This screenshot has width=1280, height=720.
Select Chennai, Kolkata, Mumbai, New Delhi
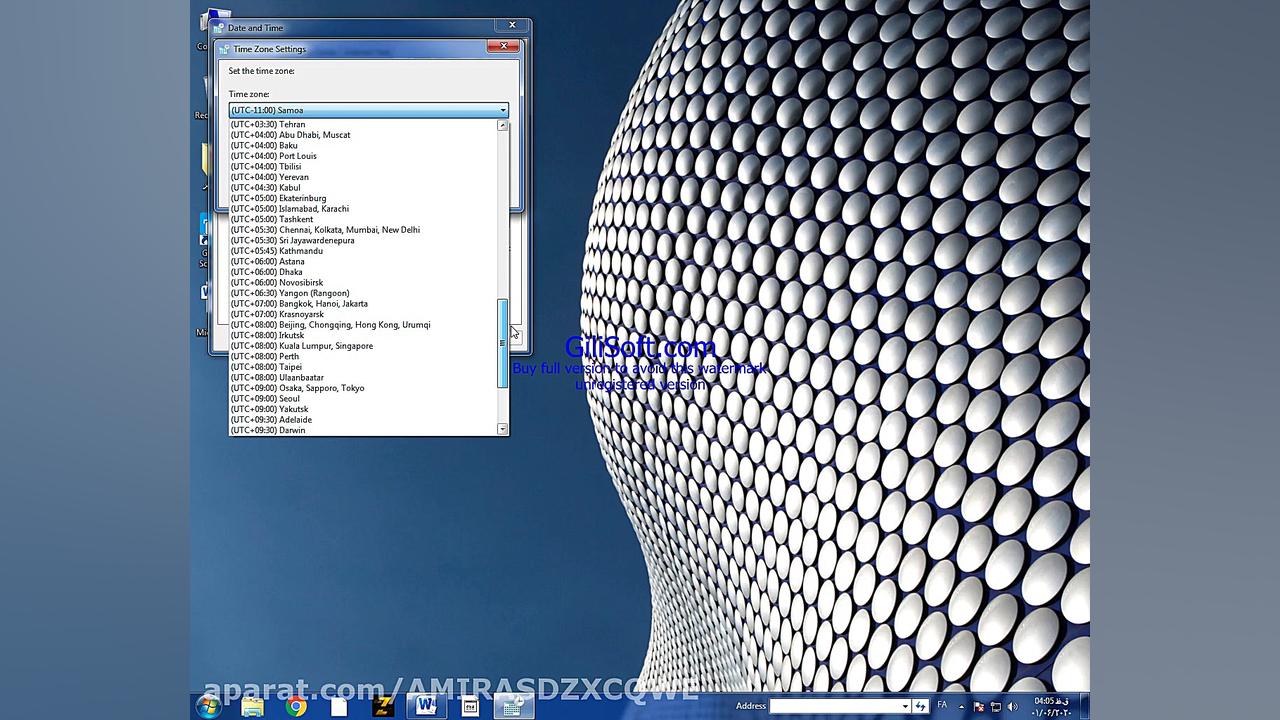point(363,230)
